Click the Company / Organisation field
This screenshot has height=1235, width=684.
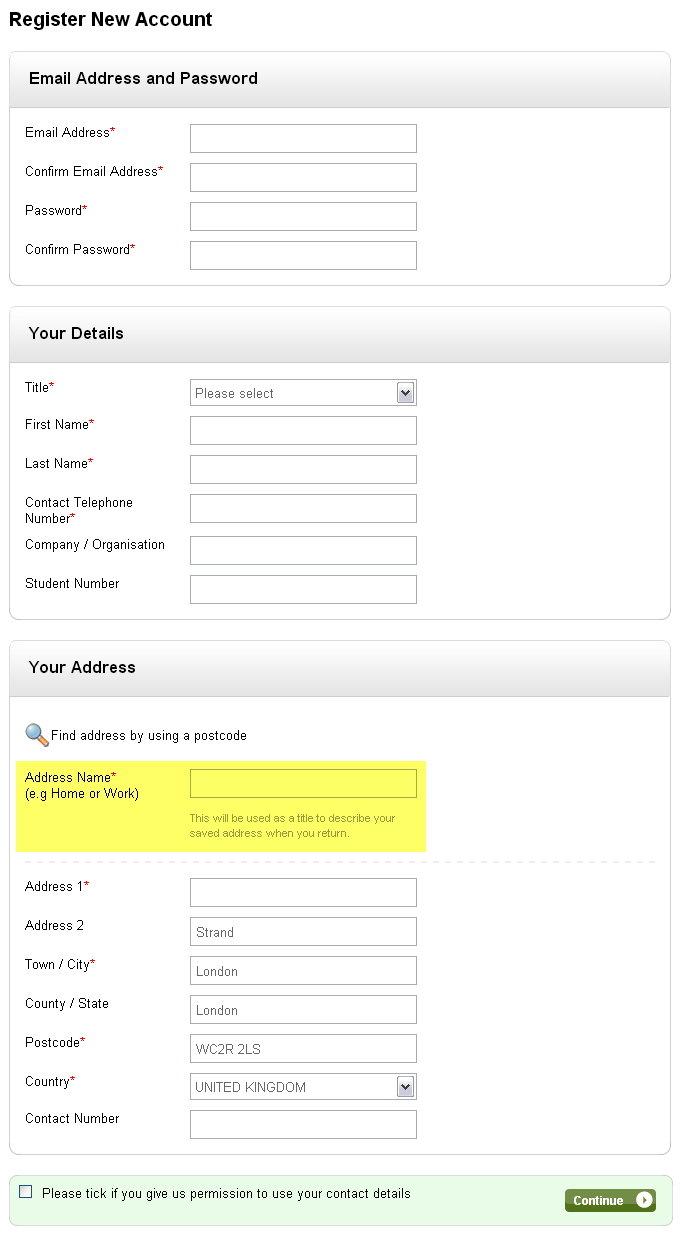coord(303,550)
